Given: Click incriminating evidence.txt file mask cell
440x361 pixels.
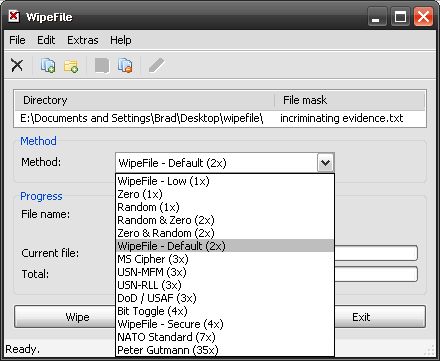Looking at the screenshot, I should point(342,118).
